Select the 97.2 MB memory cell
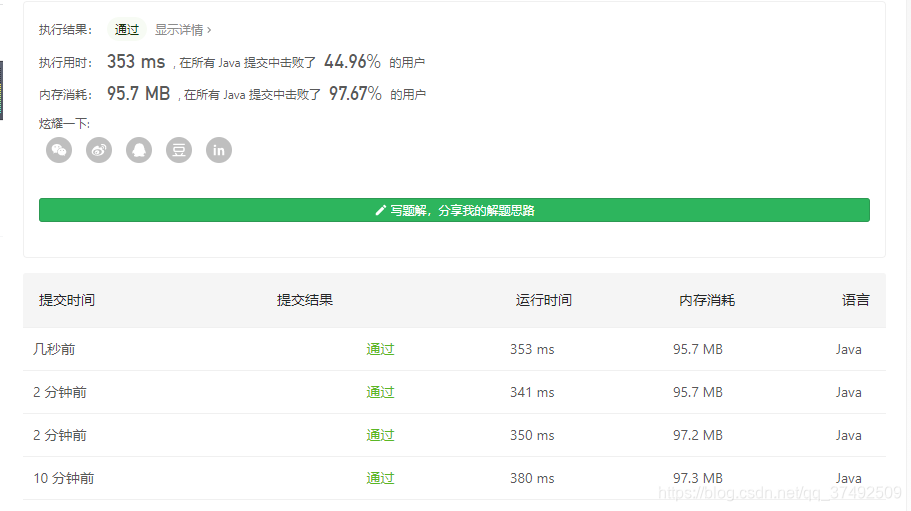911x511 pixels. pyautogui.click(x=698, y=435)
